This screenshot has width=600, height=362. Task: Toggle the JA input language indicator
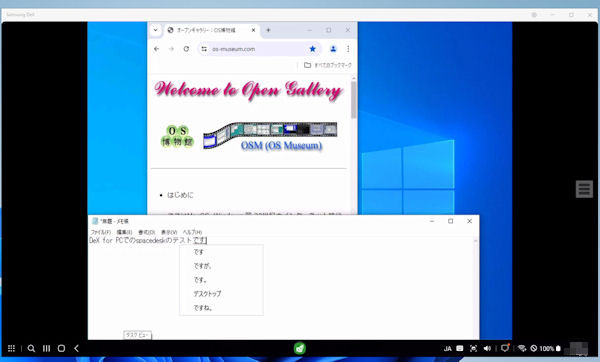tap(447, 349)
